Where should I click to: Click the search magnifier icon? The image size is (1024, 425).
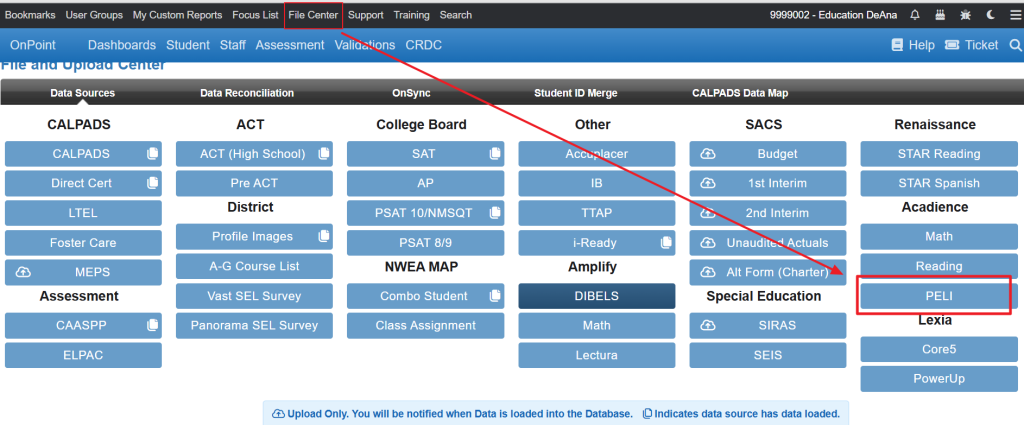click(x=1015, y=45)
